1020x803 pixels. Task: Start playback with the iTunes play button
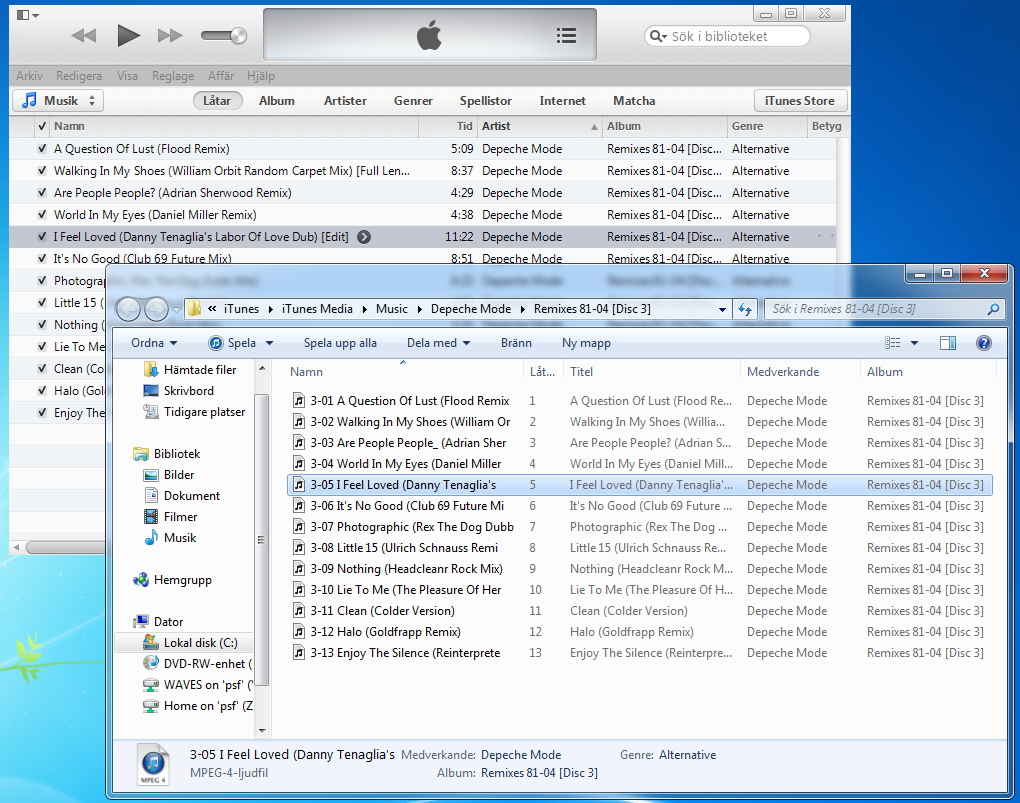(x=128, y=35)
